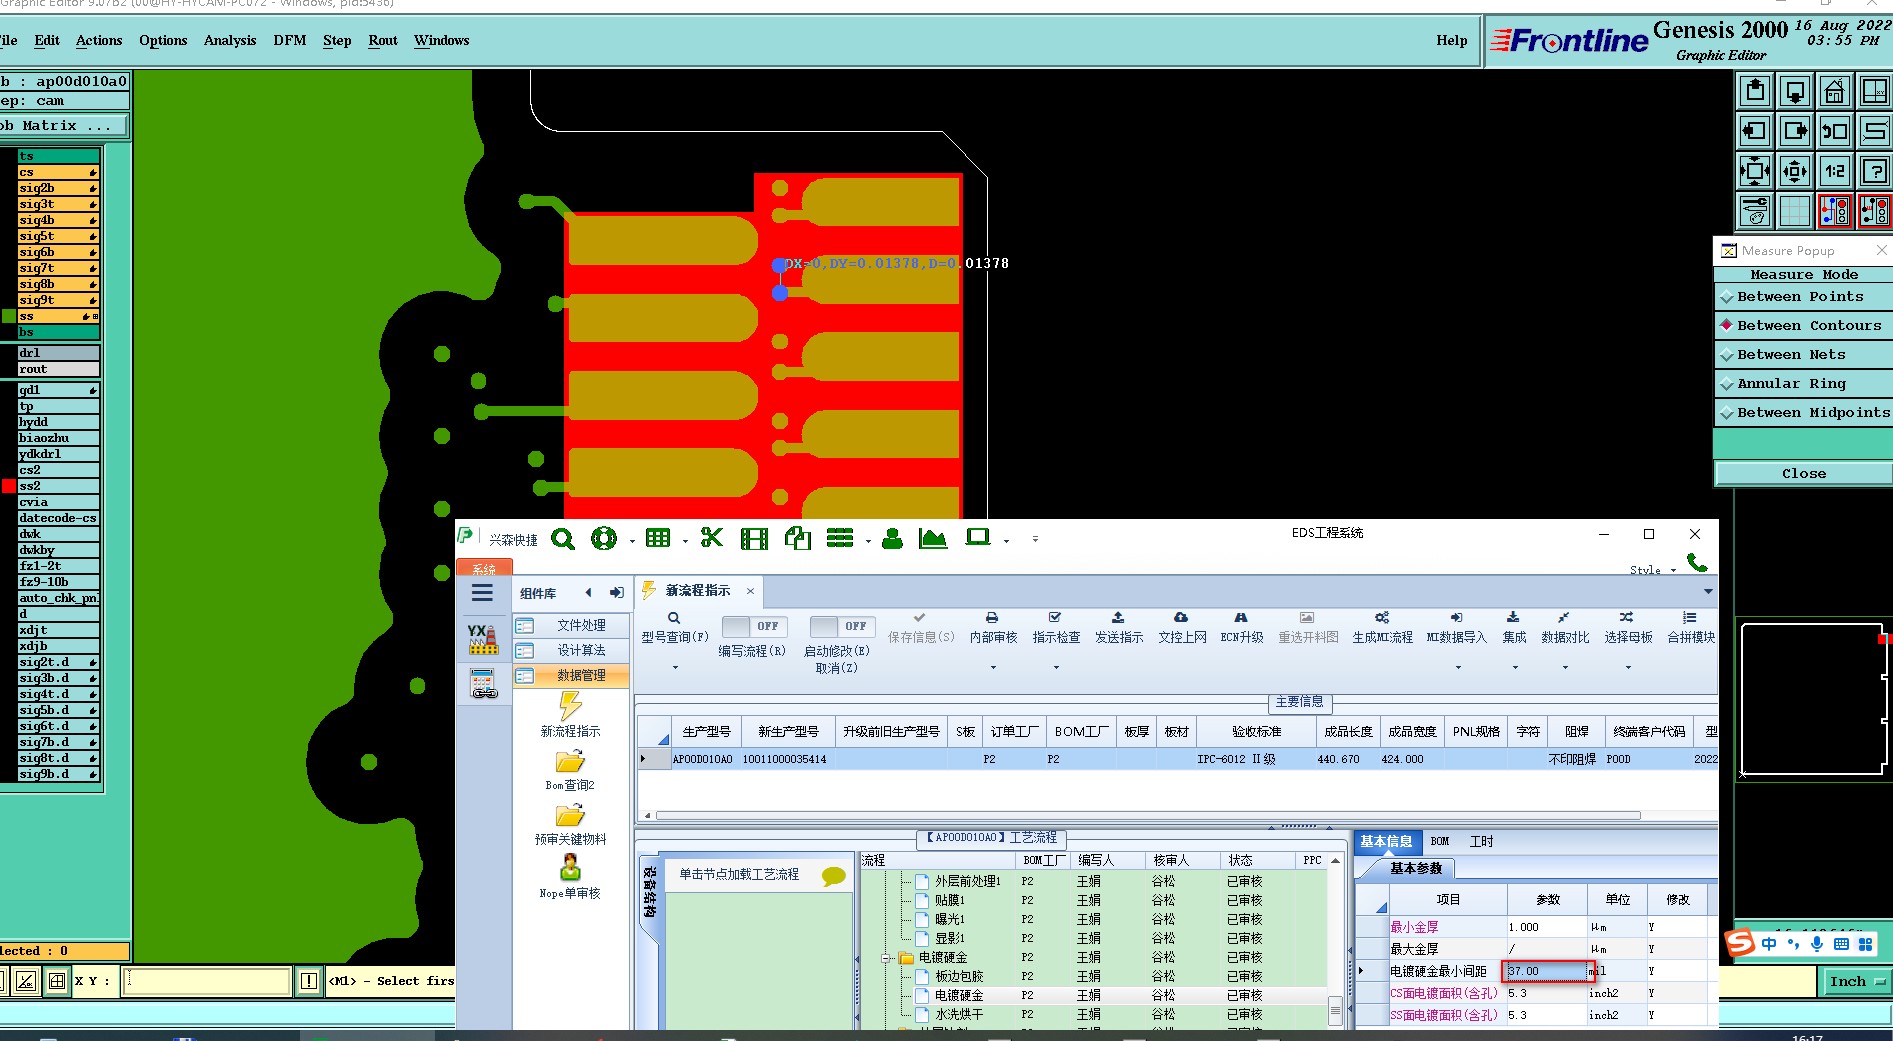Image resolution: width=1893 pixels, height=1041 pixels.
Task: Open the graphic tools wrench and palette icon
Action: coord(1755,211)
